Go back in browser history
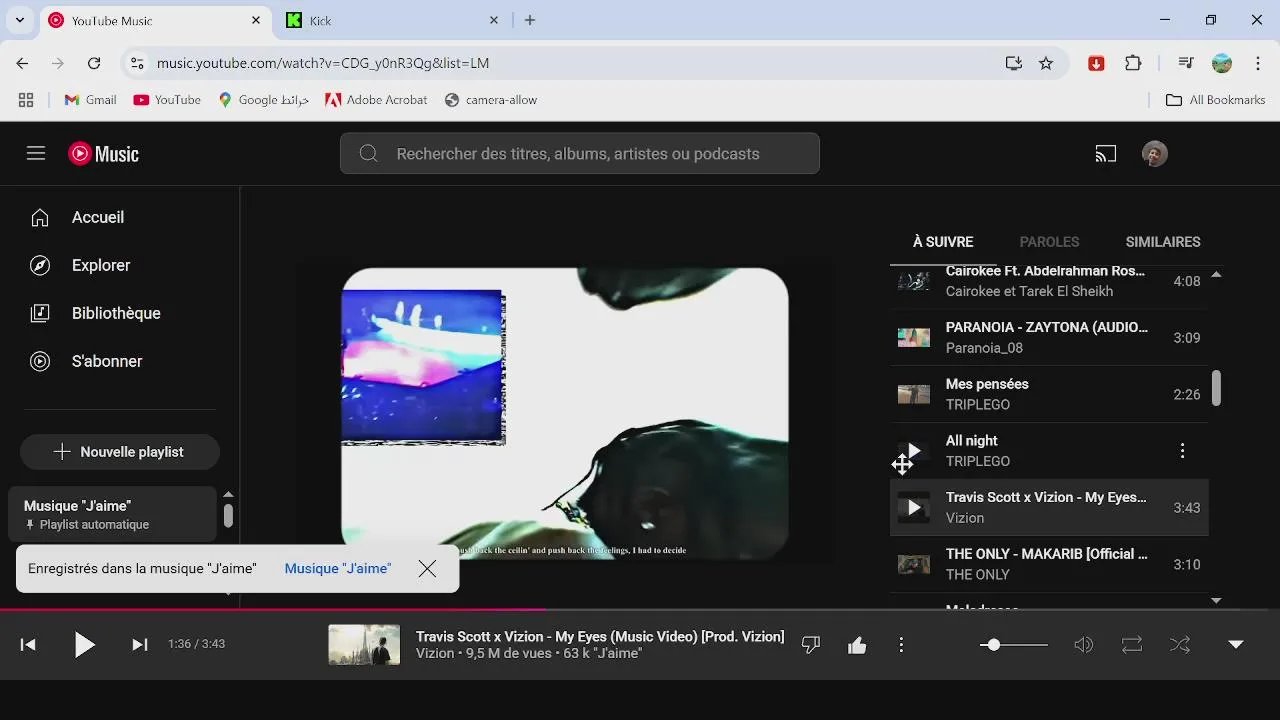The width and height of the screenshot is (1280, 720). pyautogui.click(x=22, y=63)
